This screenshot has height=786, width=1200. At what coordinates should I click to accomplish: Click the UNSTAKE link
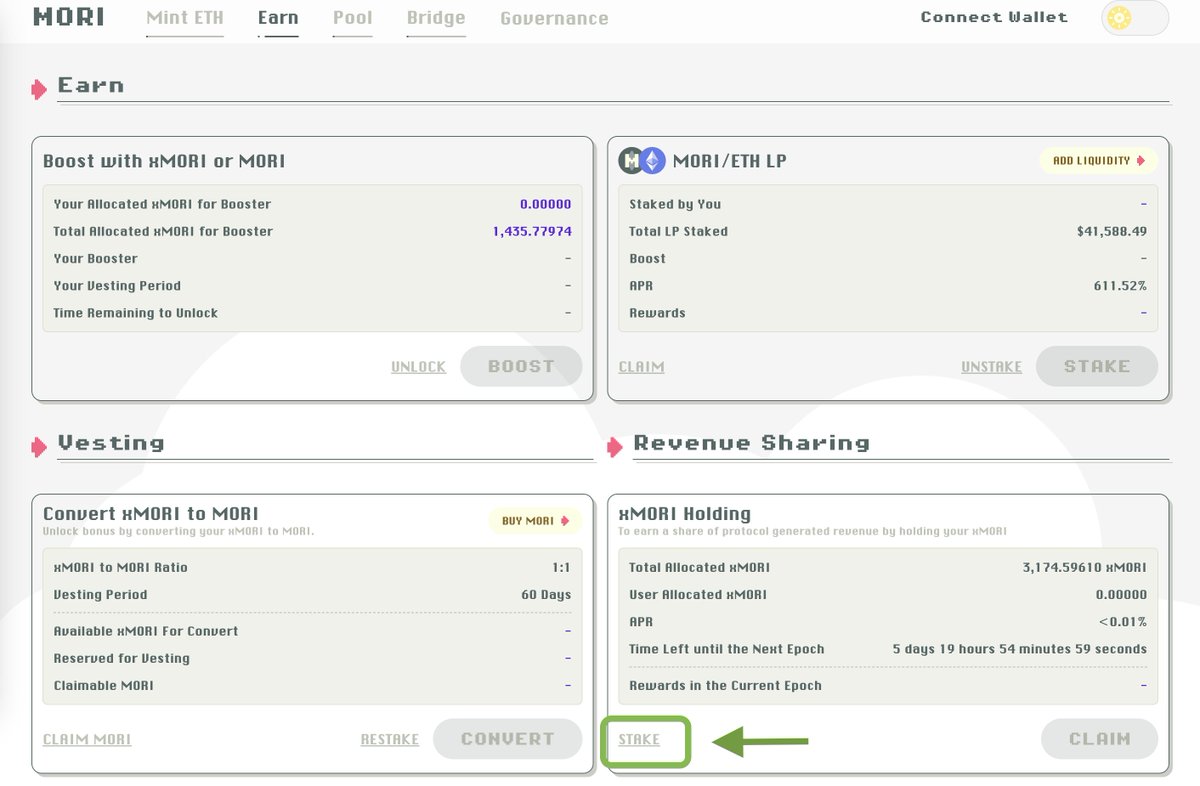[991, 367]
